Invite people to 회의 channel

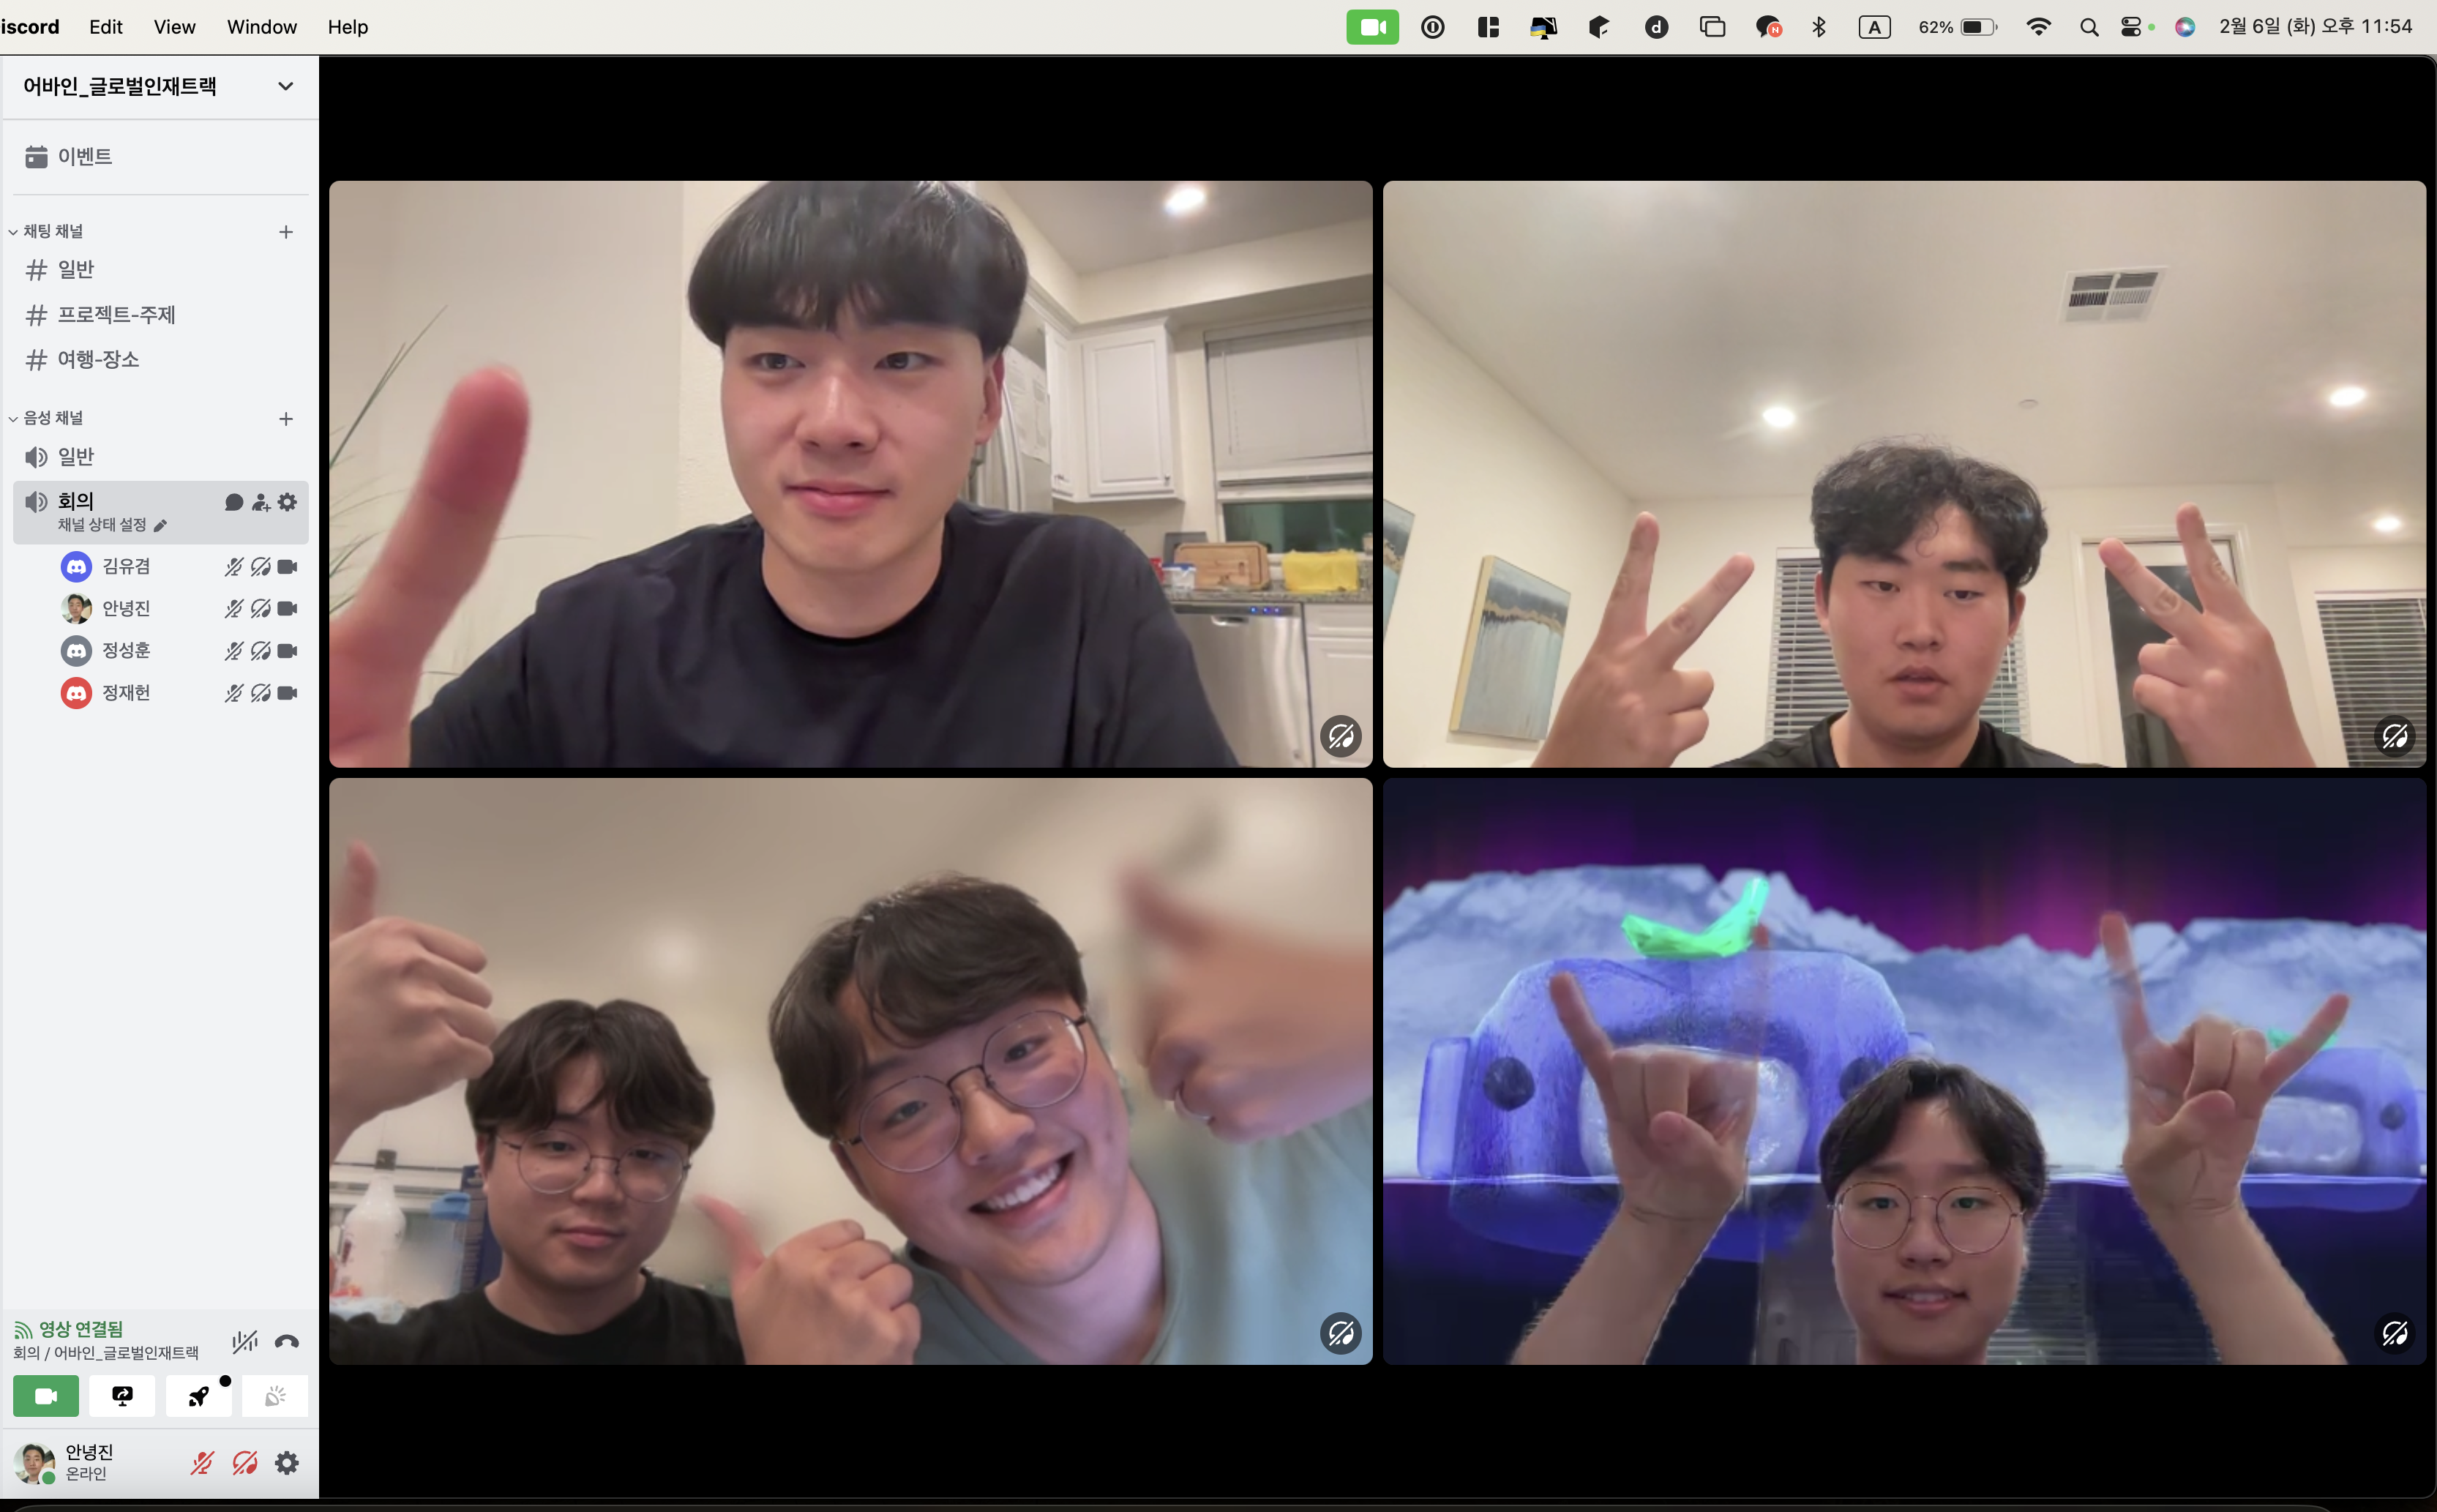tap(261, 502)
